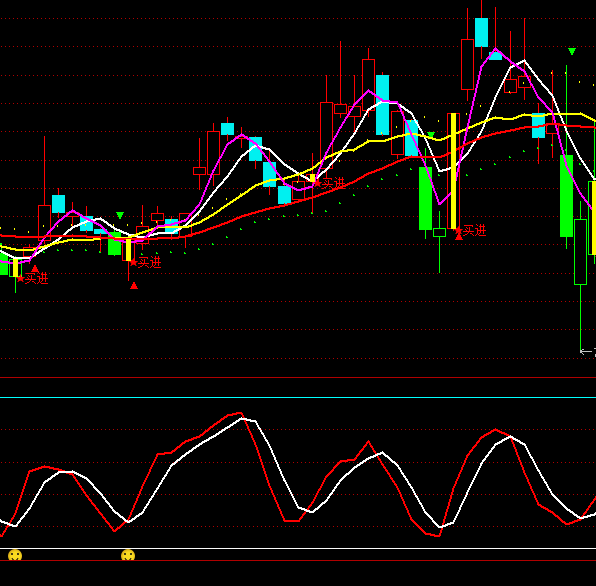The image size is (596, 586).
Task: Click the second yellow smiley face icon
Action: click(x=128, y=555)
